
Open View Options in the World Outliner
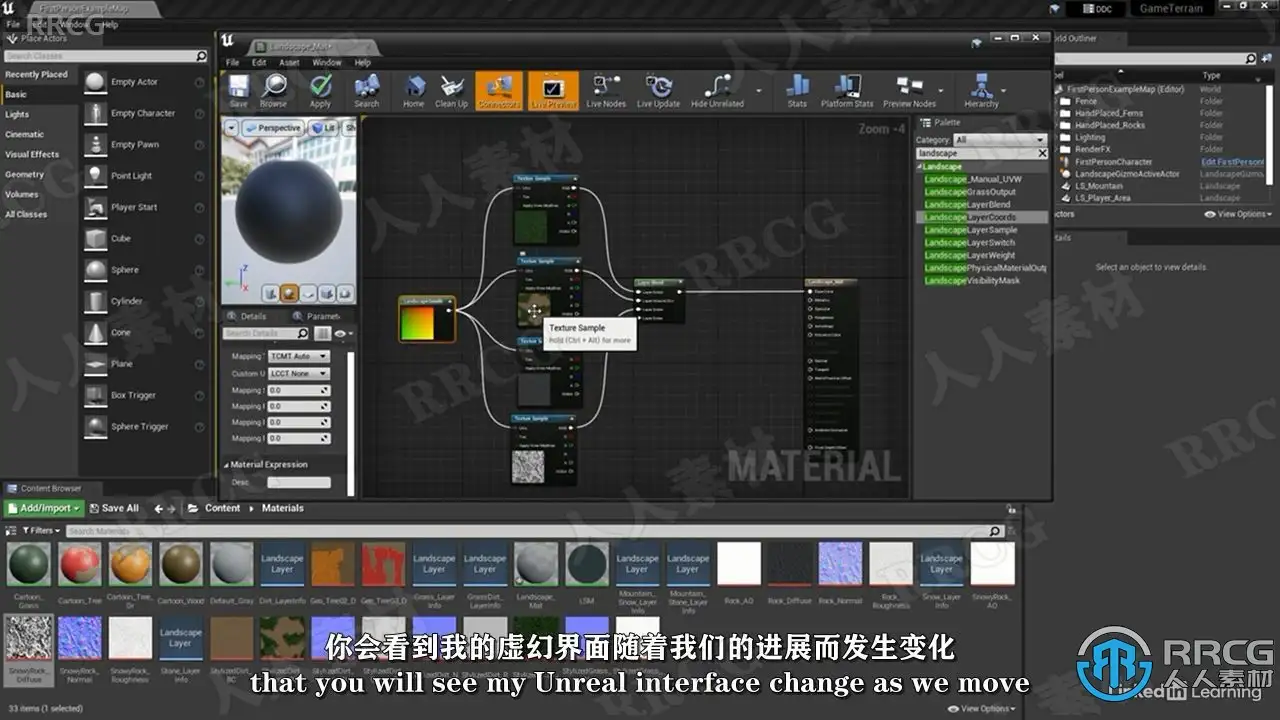[1238, 214]
